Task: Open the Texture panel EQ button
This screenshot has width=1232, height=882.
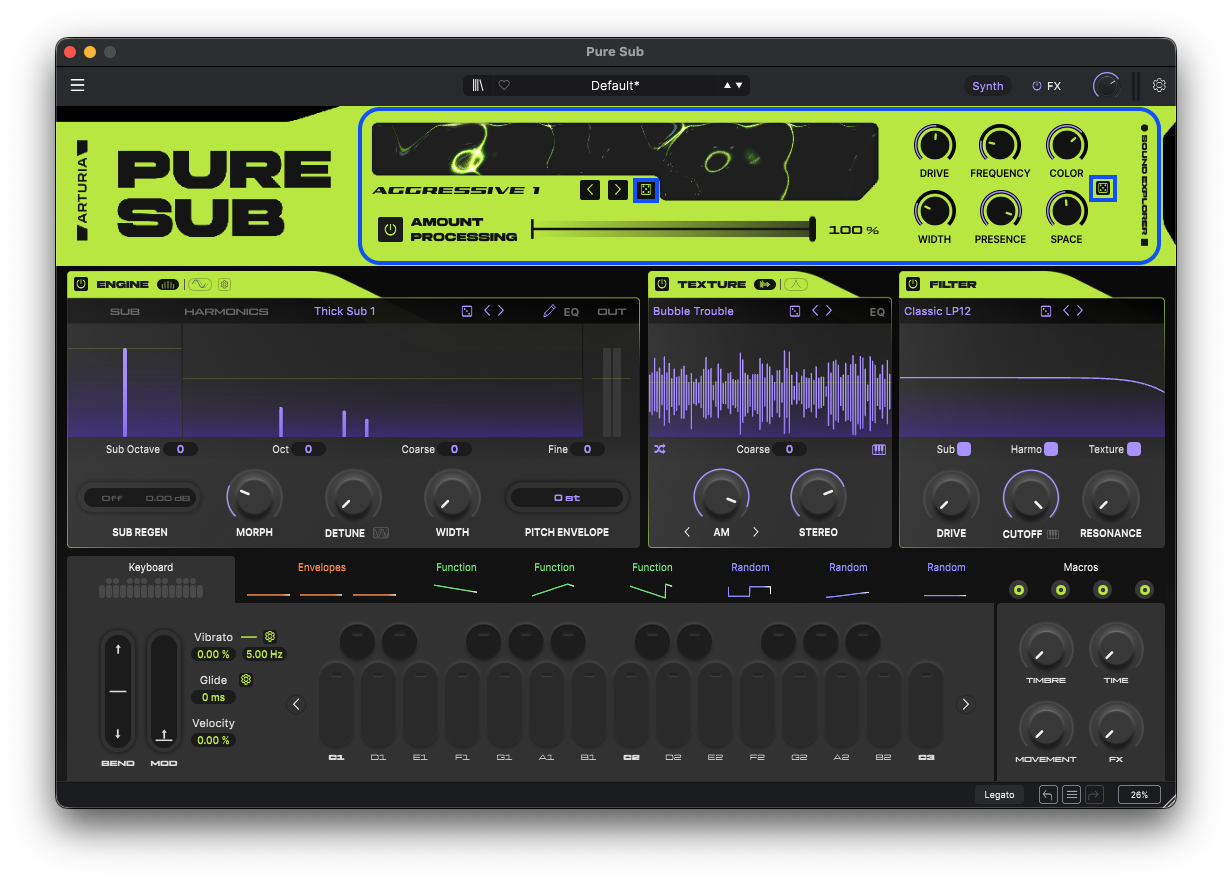Action: [877, 312]
